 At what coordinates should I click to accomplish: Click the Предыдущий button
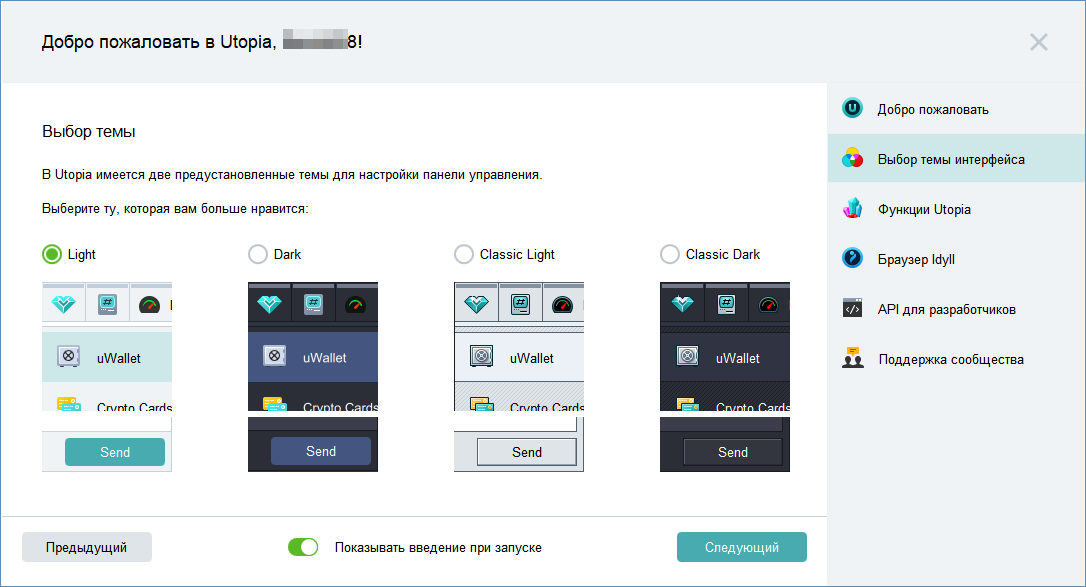[x=87, y=547]
